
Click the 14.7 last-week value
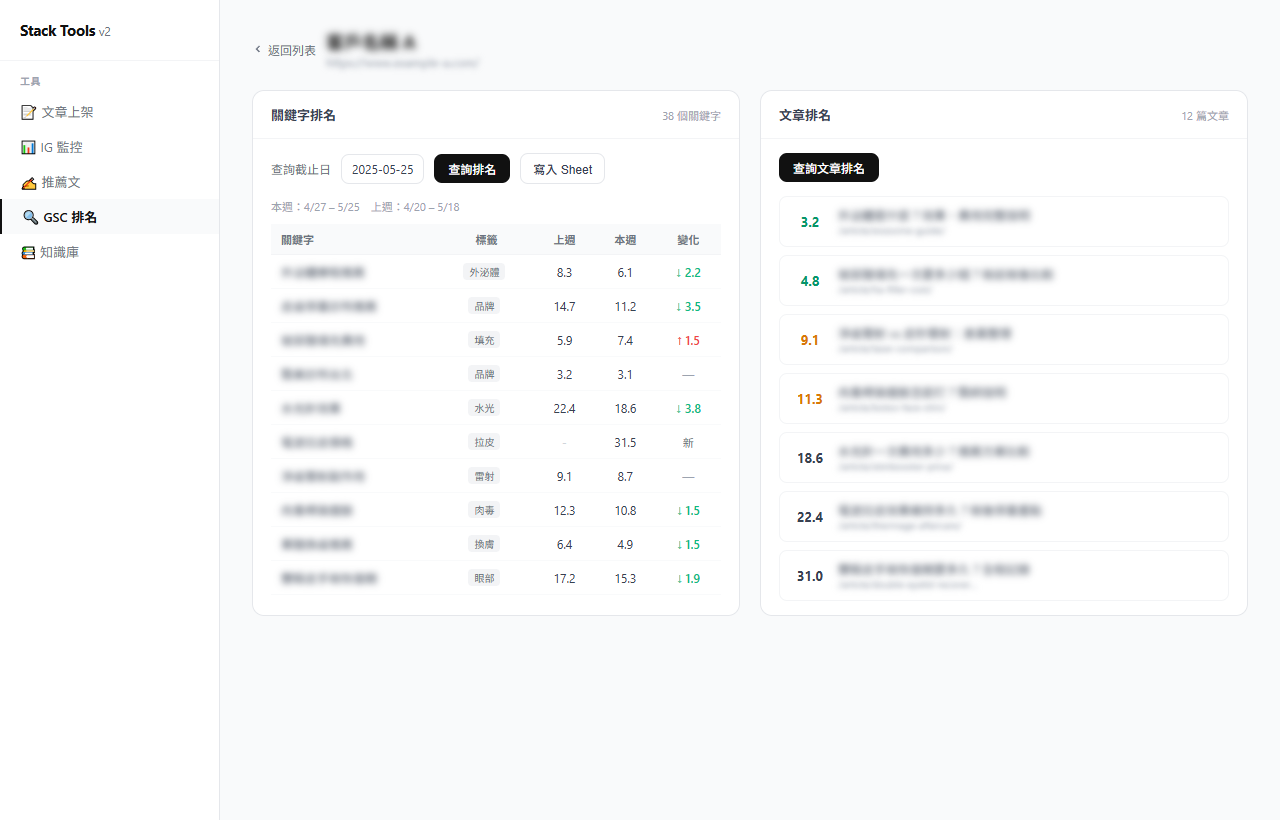564,306
